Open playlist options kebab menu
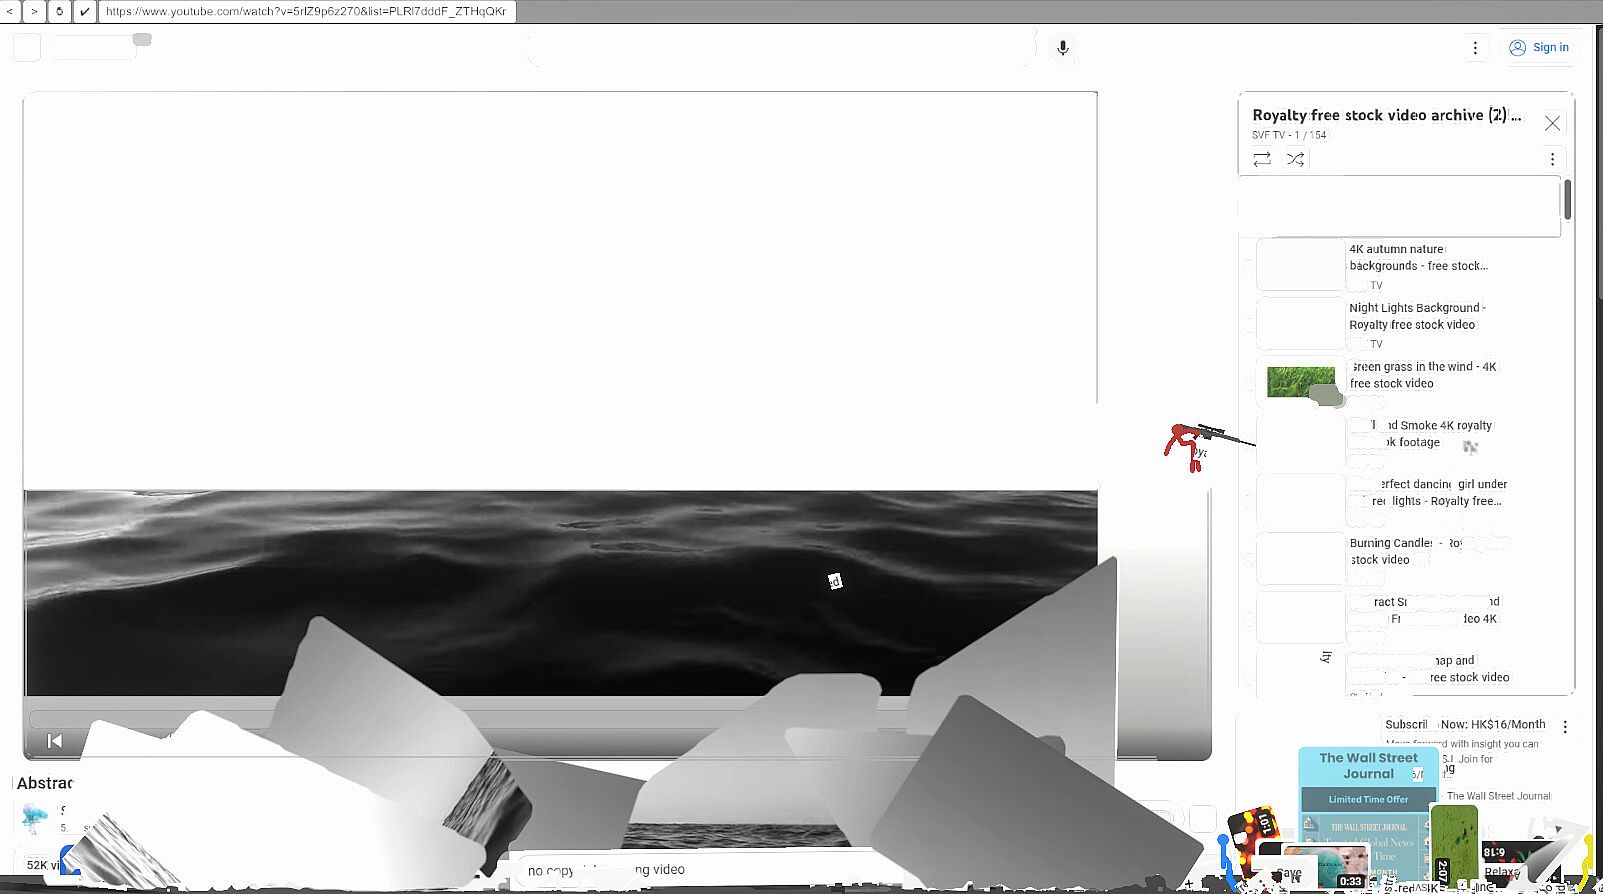Image resolution: width=1603 pixels, height=894 pixels. (1552, 159)
